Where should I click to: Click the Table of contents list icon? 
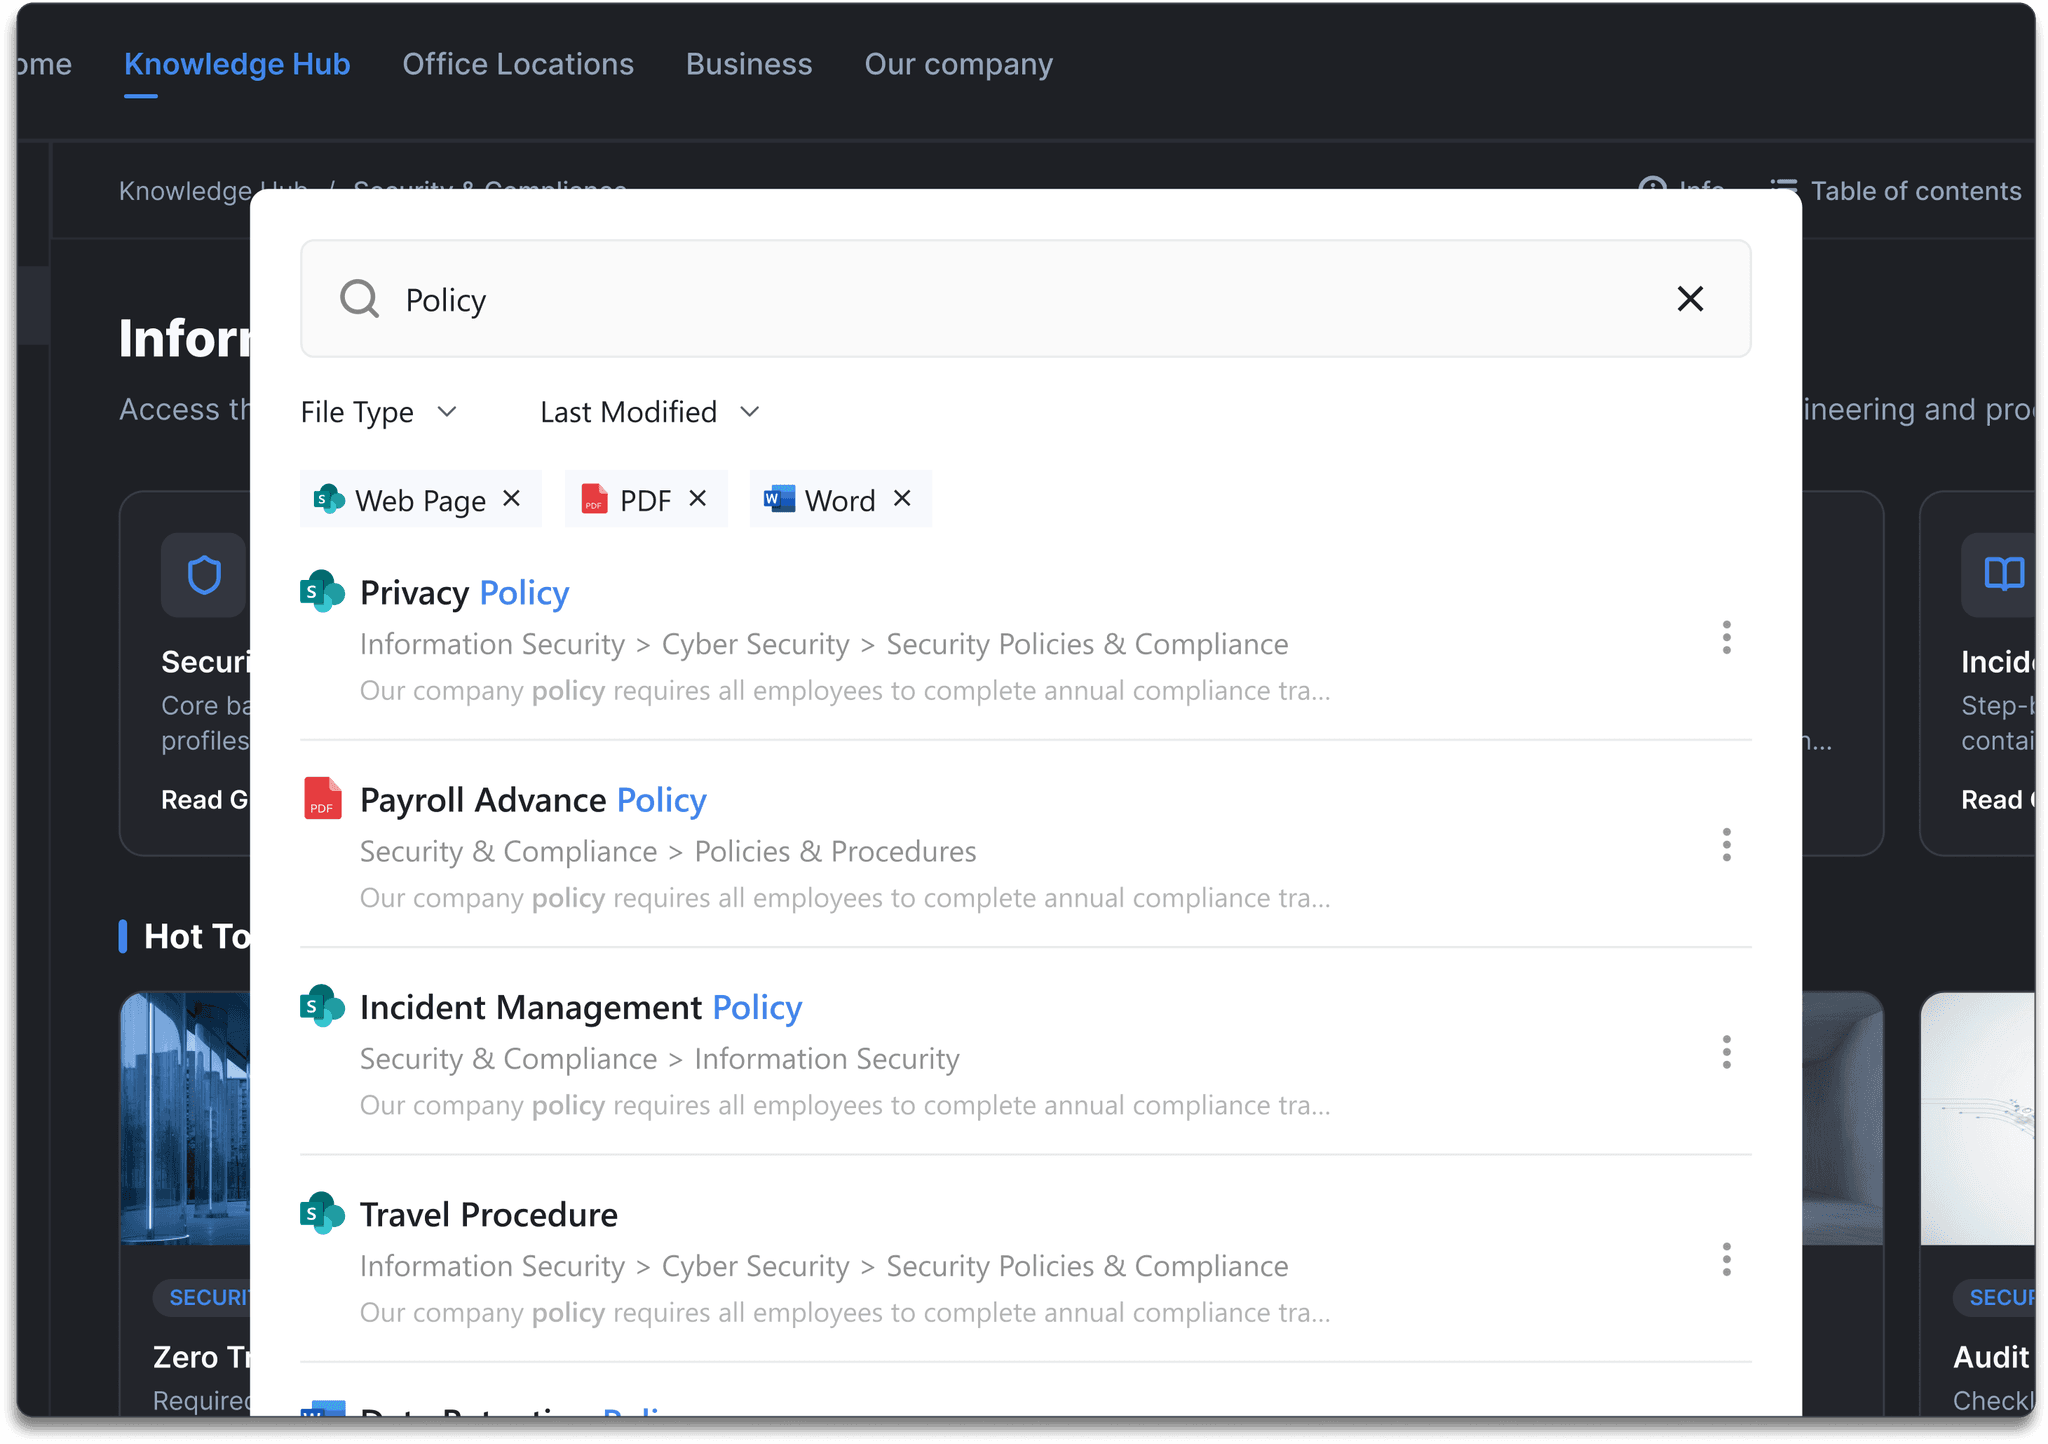pyautogui.click(x=1784, y=190)
